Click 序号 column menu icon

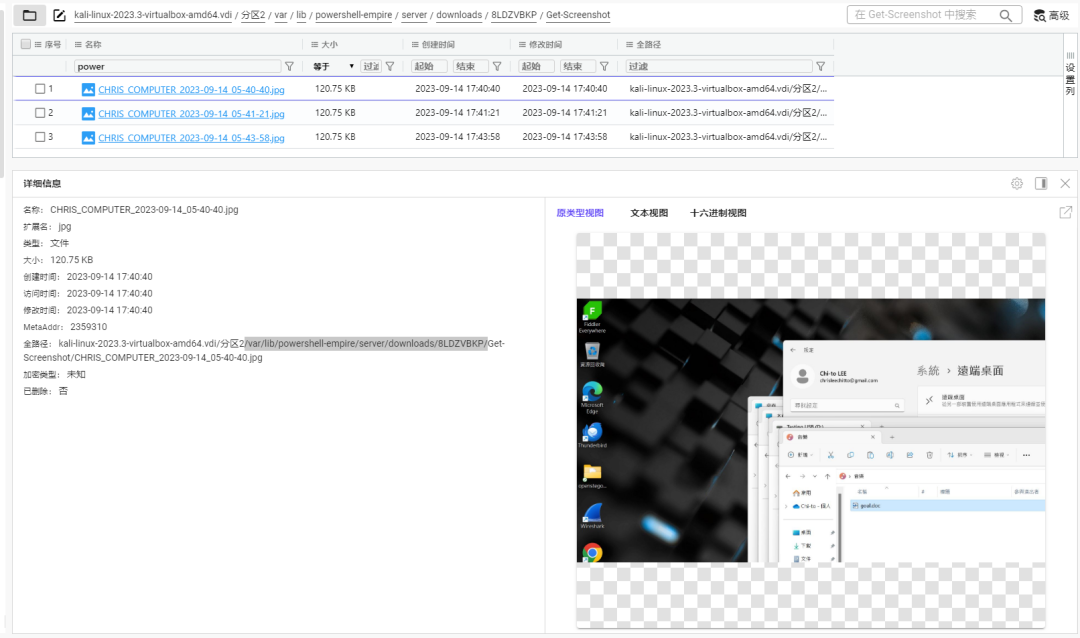38,44
